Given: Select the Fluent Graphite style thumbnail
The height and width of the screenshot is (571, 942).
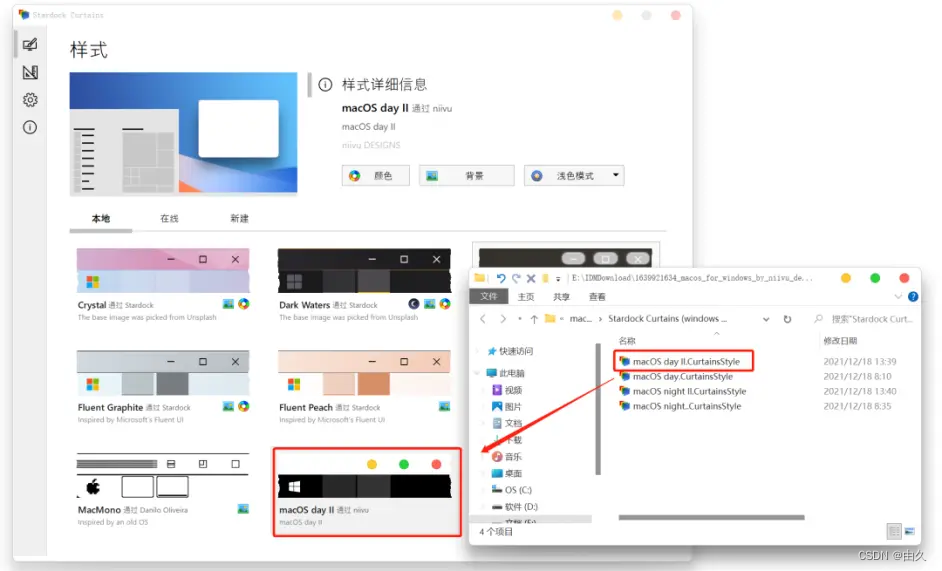Looking at the screenshot, I should pyautogui.click(x=163, y=373).
